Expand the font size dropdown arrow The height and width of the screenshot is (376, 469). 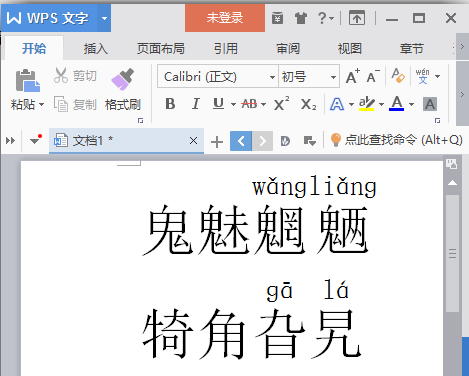coord(333,77)
